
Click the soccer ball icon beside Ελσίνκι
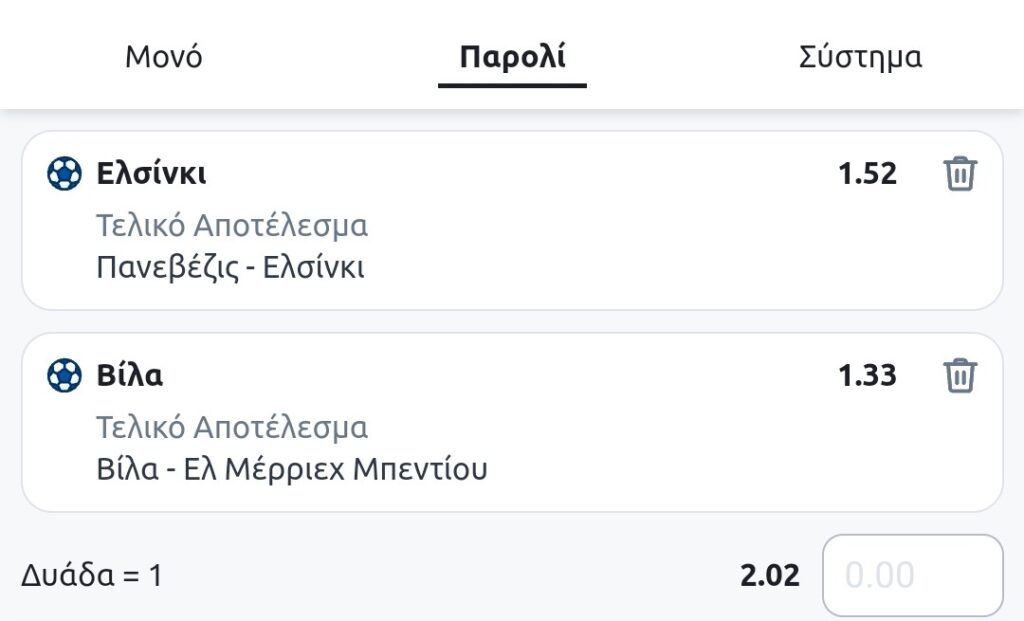click(x=64, y=174)
